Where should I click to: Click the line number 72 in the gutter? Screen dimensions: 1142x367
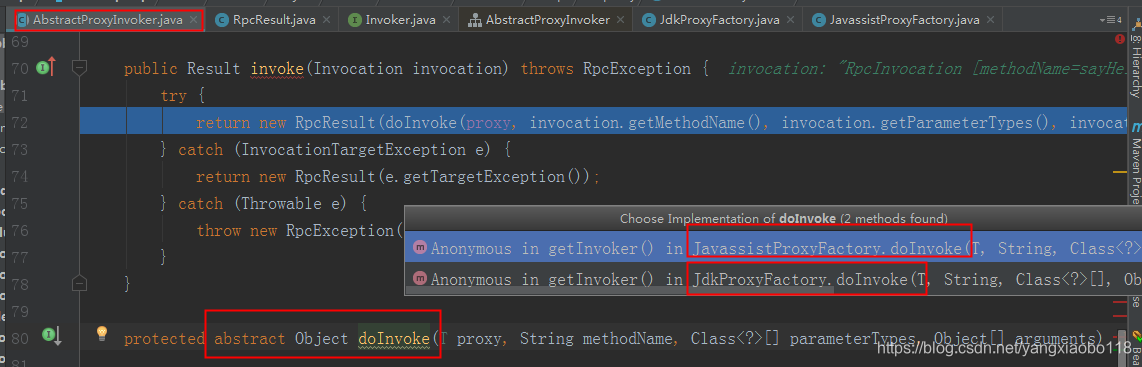[x=20, y=122]
